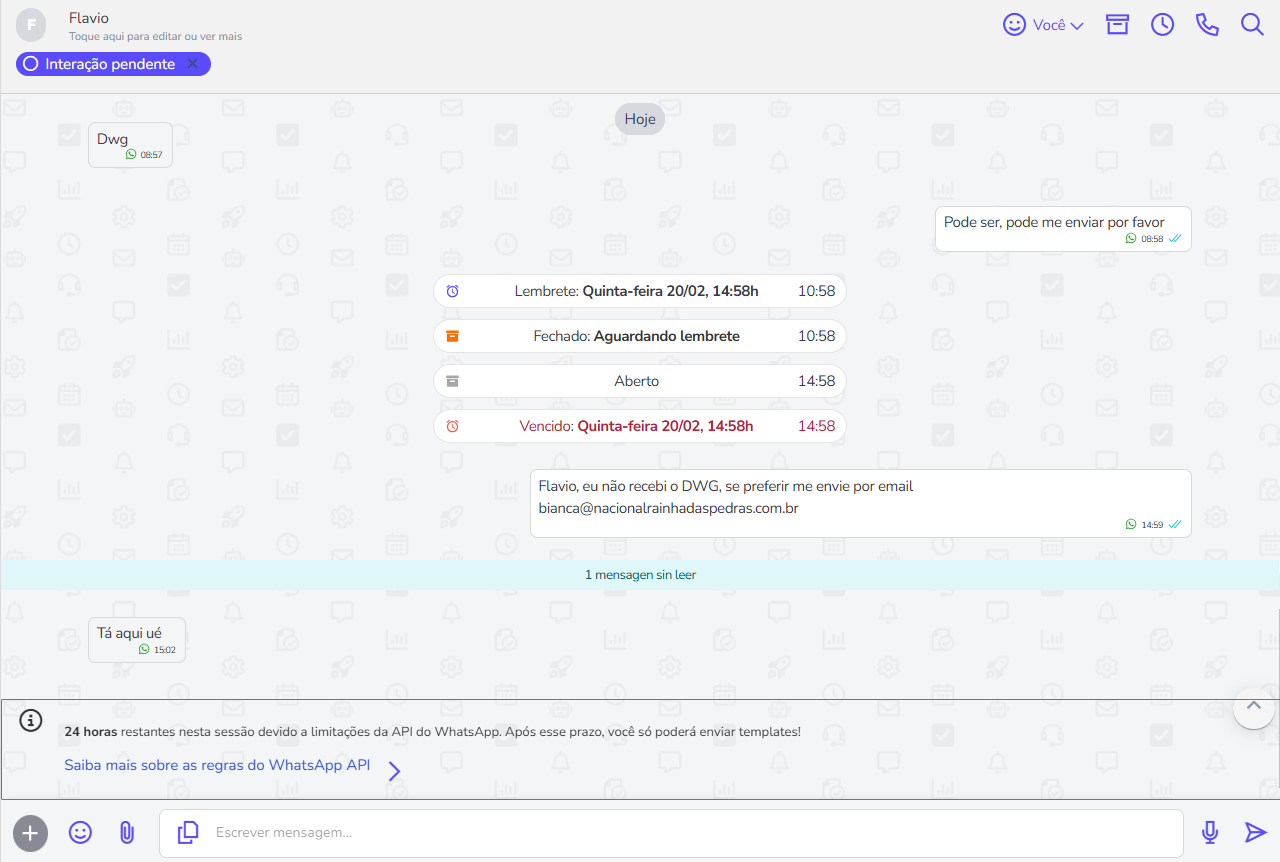
Task: Click Flavio's name to edit contact
Action: [x=89, y=18]
